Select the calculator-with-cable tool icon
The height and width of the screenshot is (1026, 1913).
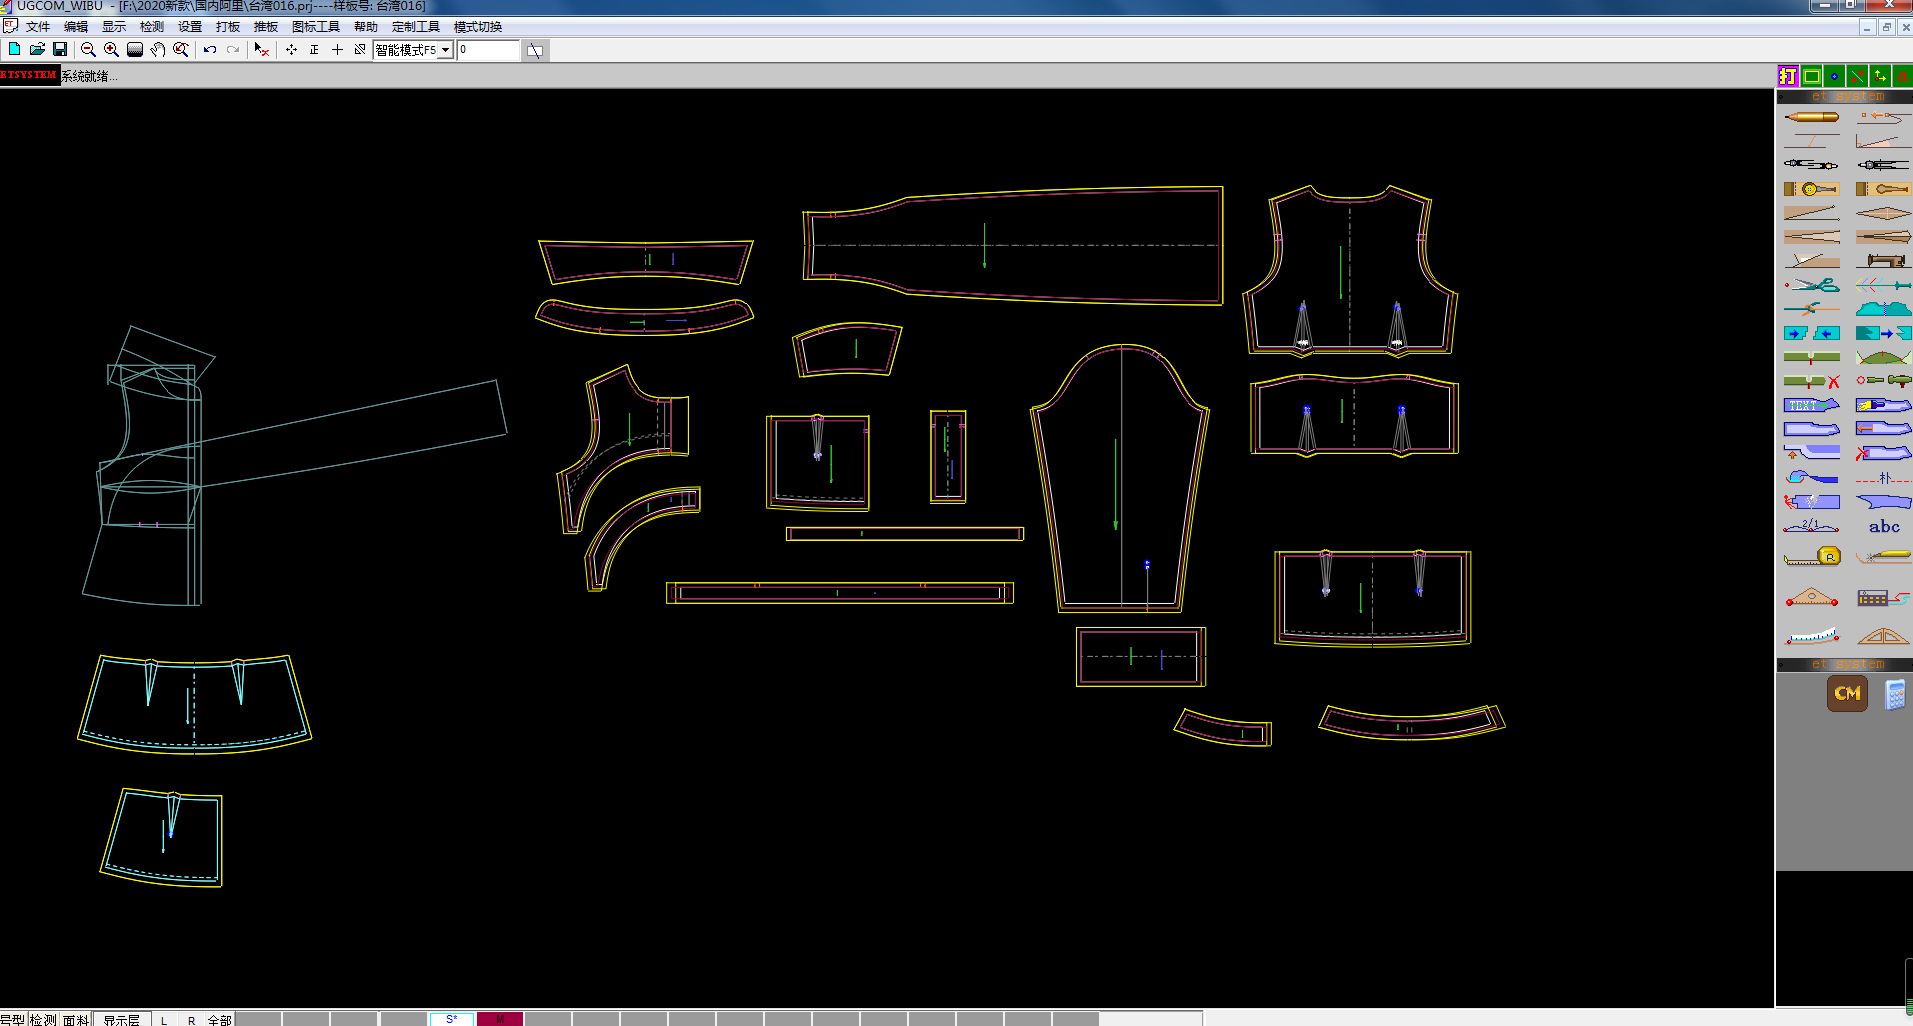[1884, 598]
